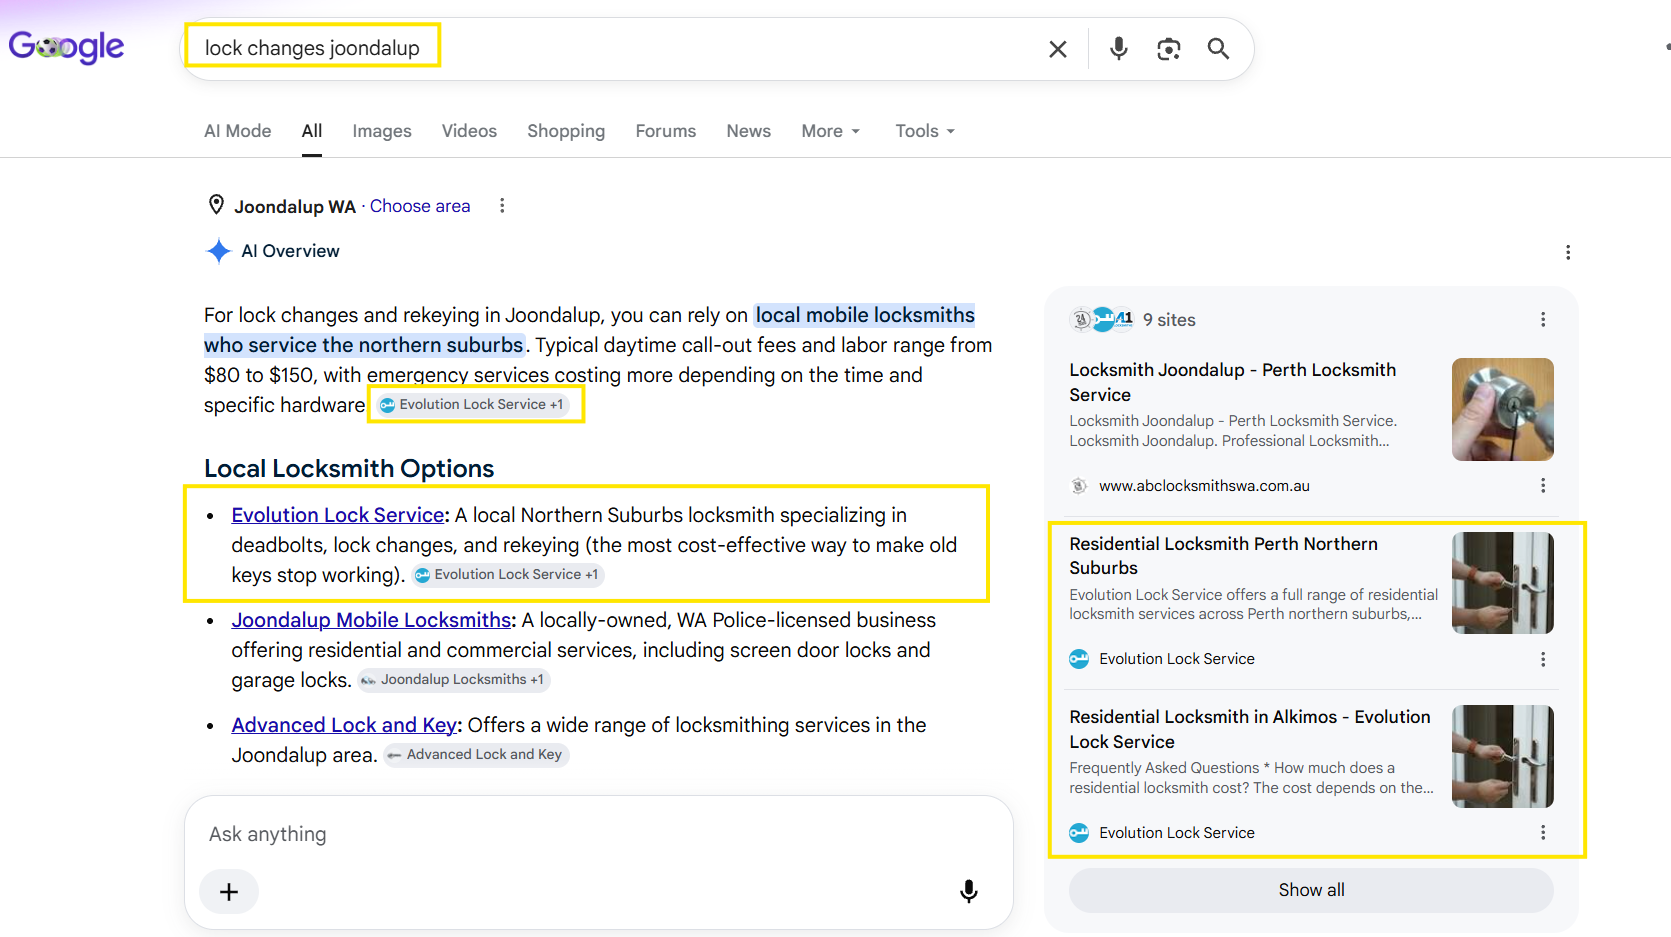Select the All results tab

click(x=312, y=131)
